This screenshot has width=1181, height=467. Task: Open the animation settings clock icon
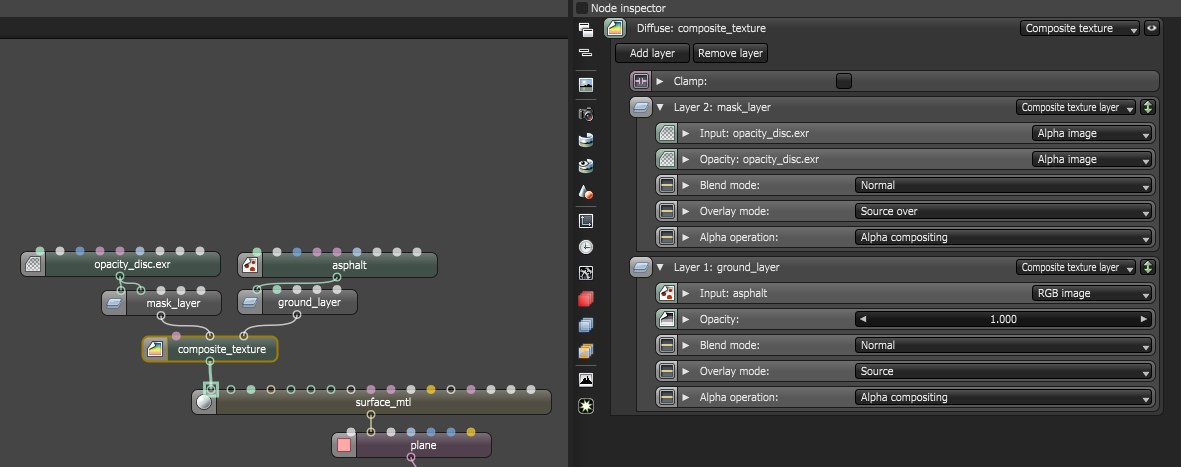point(585,246)
